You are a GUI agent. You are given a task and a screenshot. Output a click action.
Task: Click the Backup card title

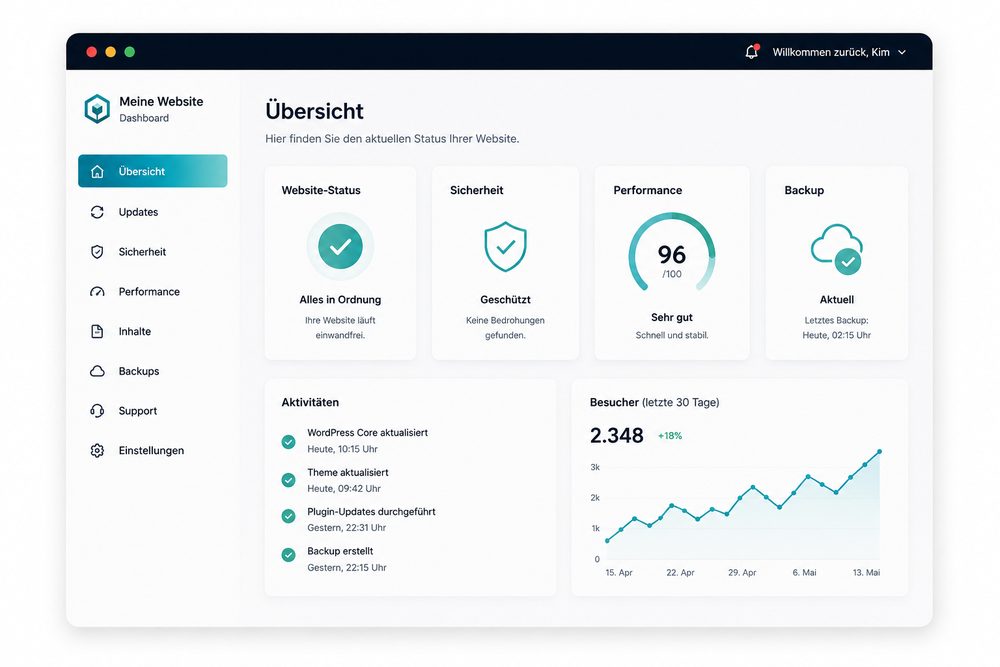click(x=804, y=190)
